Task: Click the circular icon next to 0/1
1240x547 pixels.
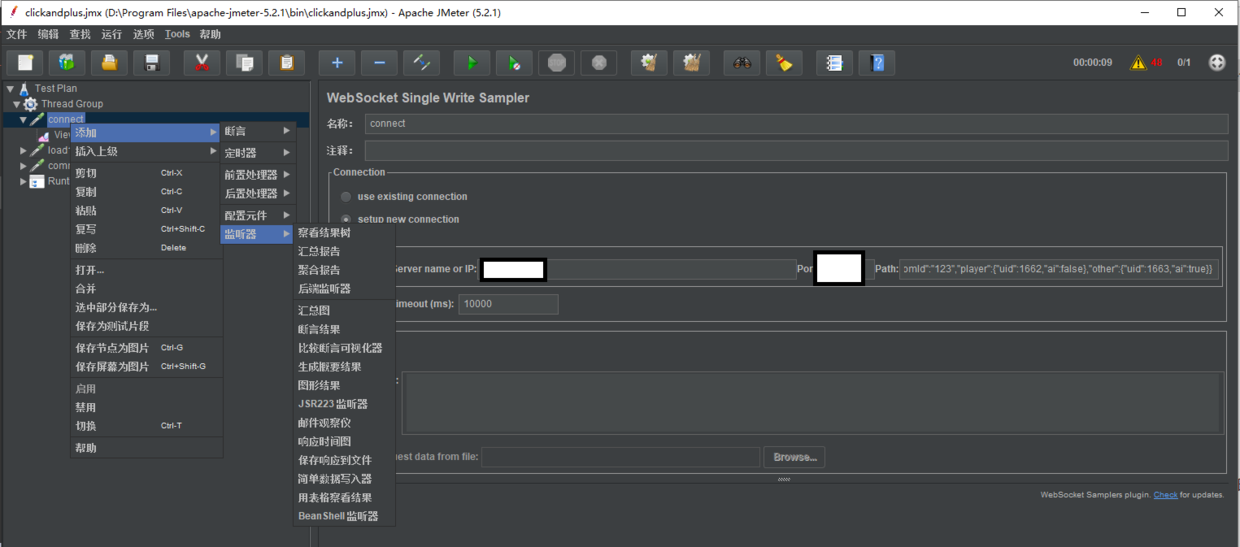Action: coord(1217,62)
